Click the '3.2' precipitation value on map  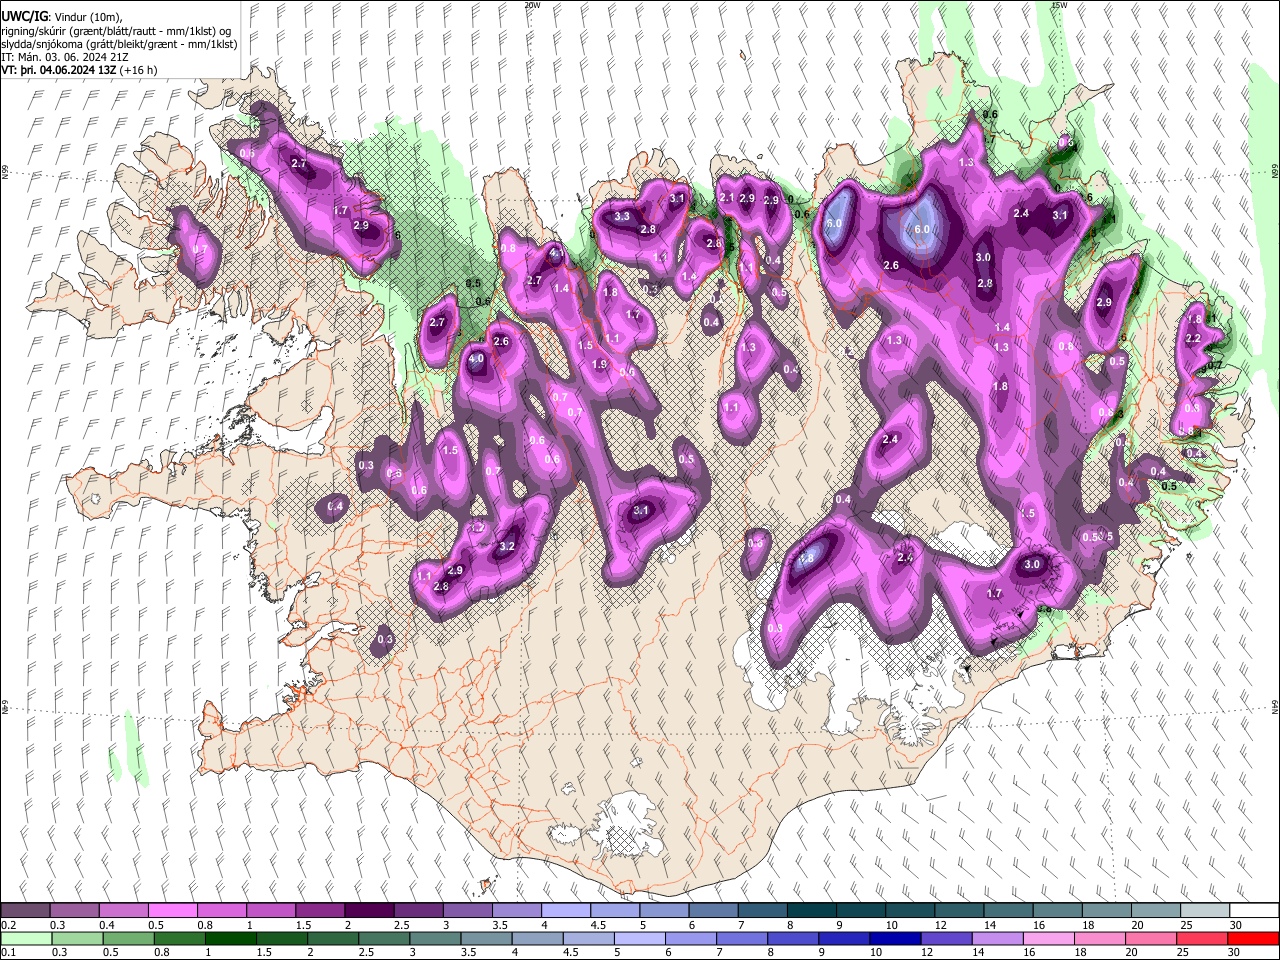(507, 546)
